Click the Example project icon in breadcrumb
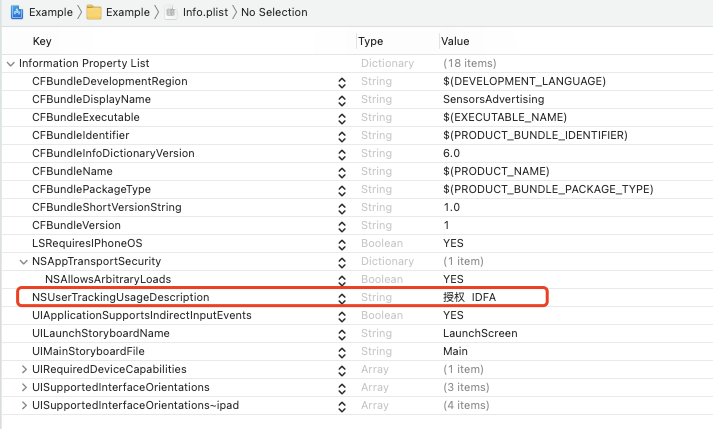The height and width of the screenshot is (429, 713). 17,12
